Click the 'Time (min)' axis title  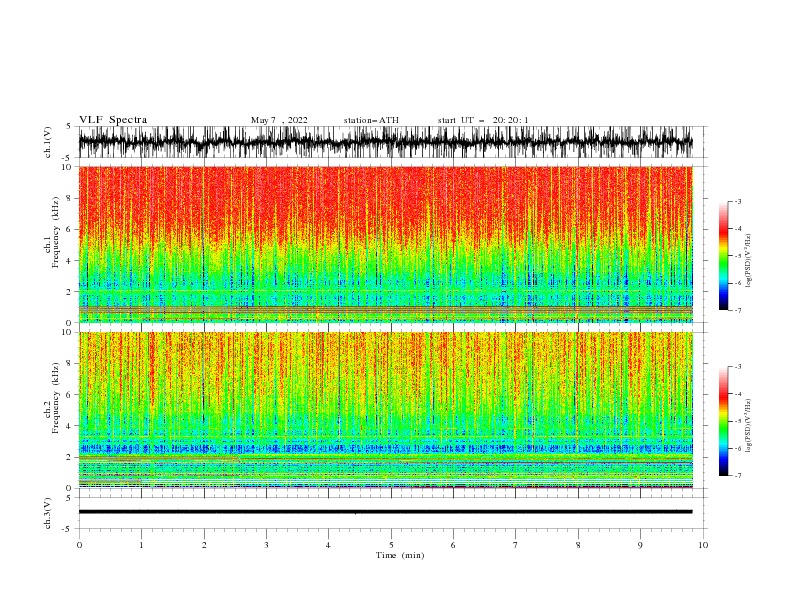pyautogui.click(x=400, y=555)
